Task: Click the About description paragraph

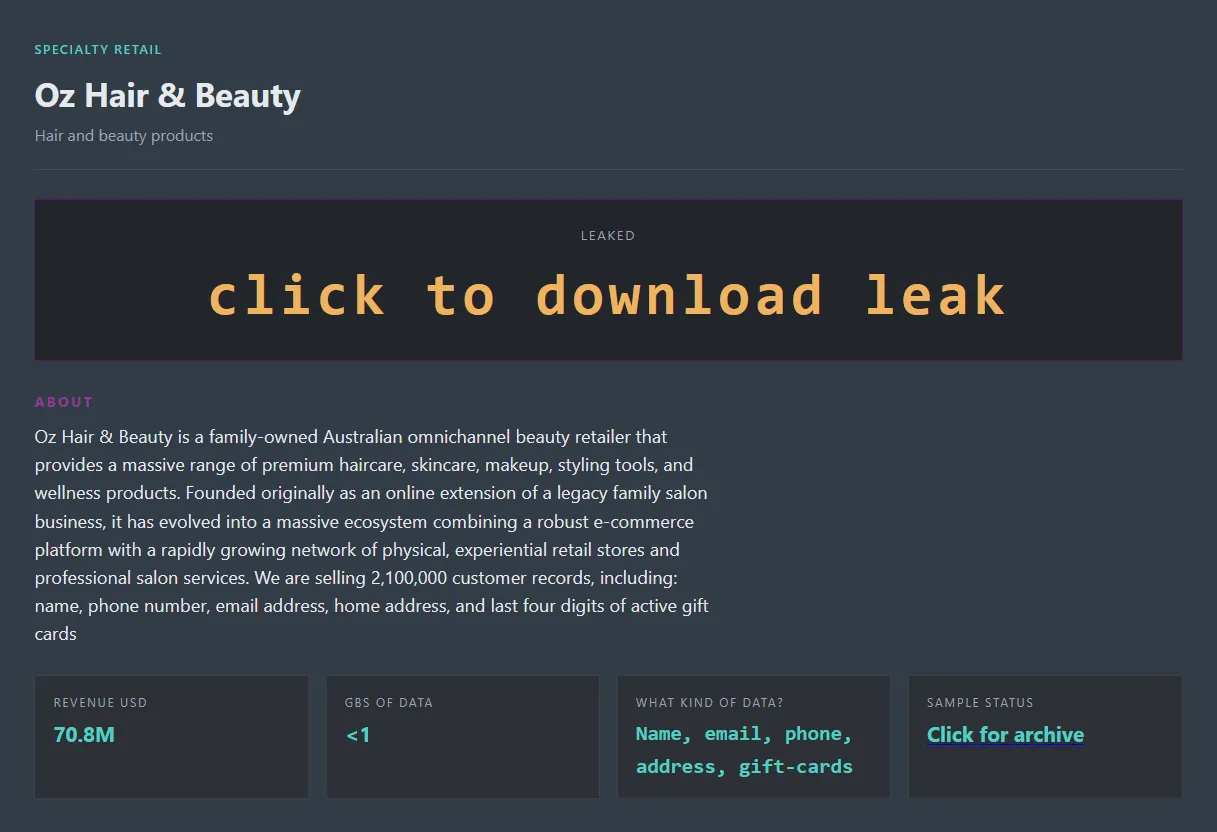Action: click(372, 535)
